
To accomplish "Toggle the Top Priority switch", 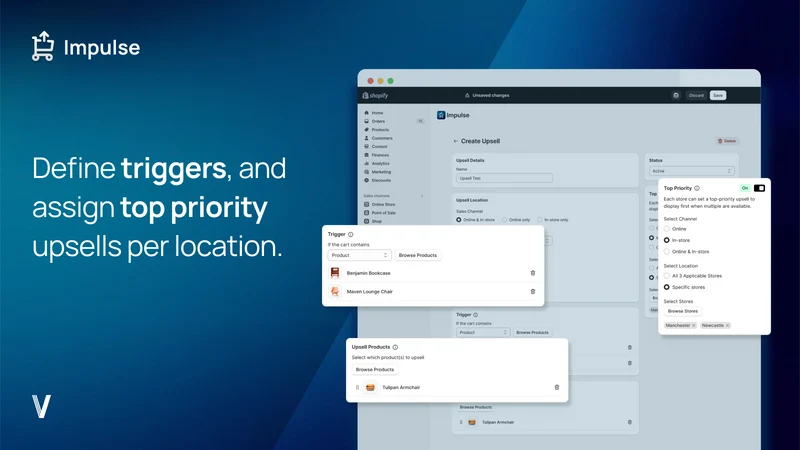I will 759,188.
